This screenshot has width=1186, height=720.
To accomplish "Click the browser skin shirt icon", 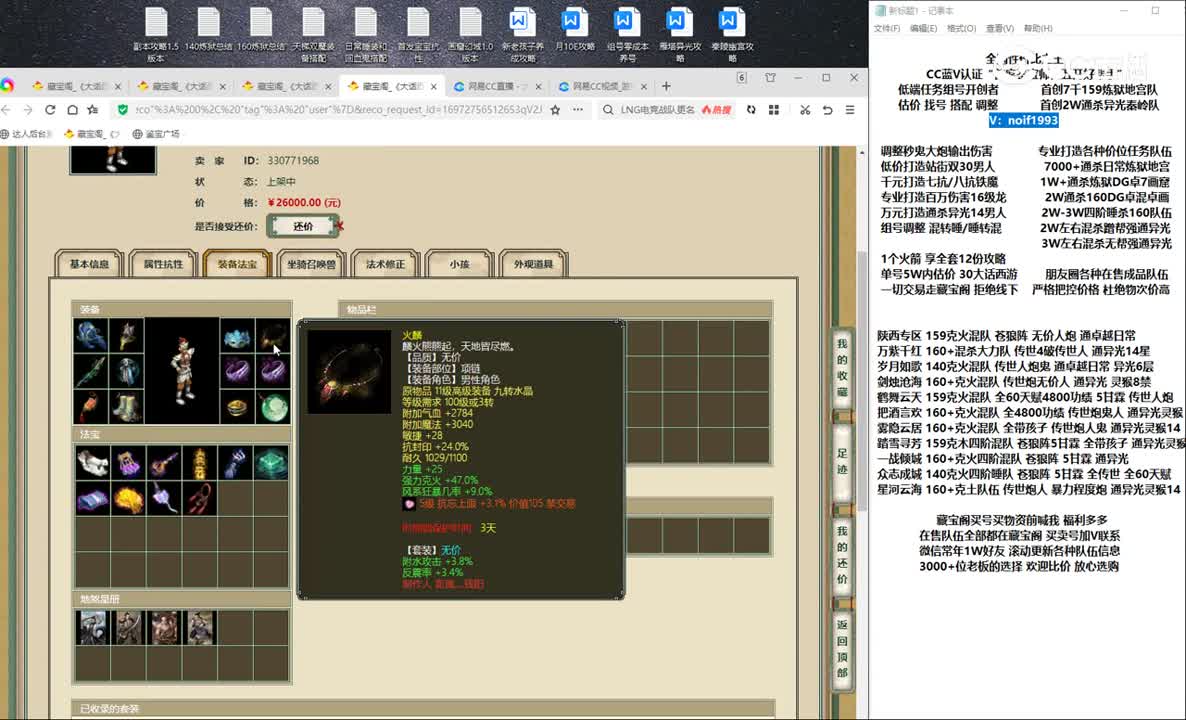I will pyautogui.click(x=770, y=78).
